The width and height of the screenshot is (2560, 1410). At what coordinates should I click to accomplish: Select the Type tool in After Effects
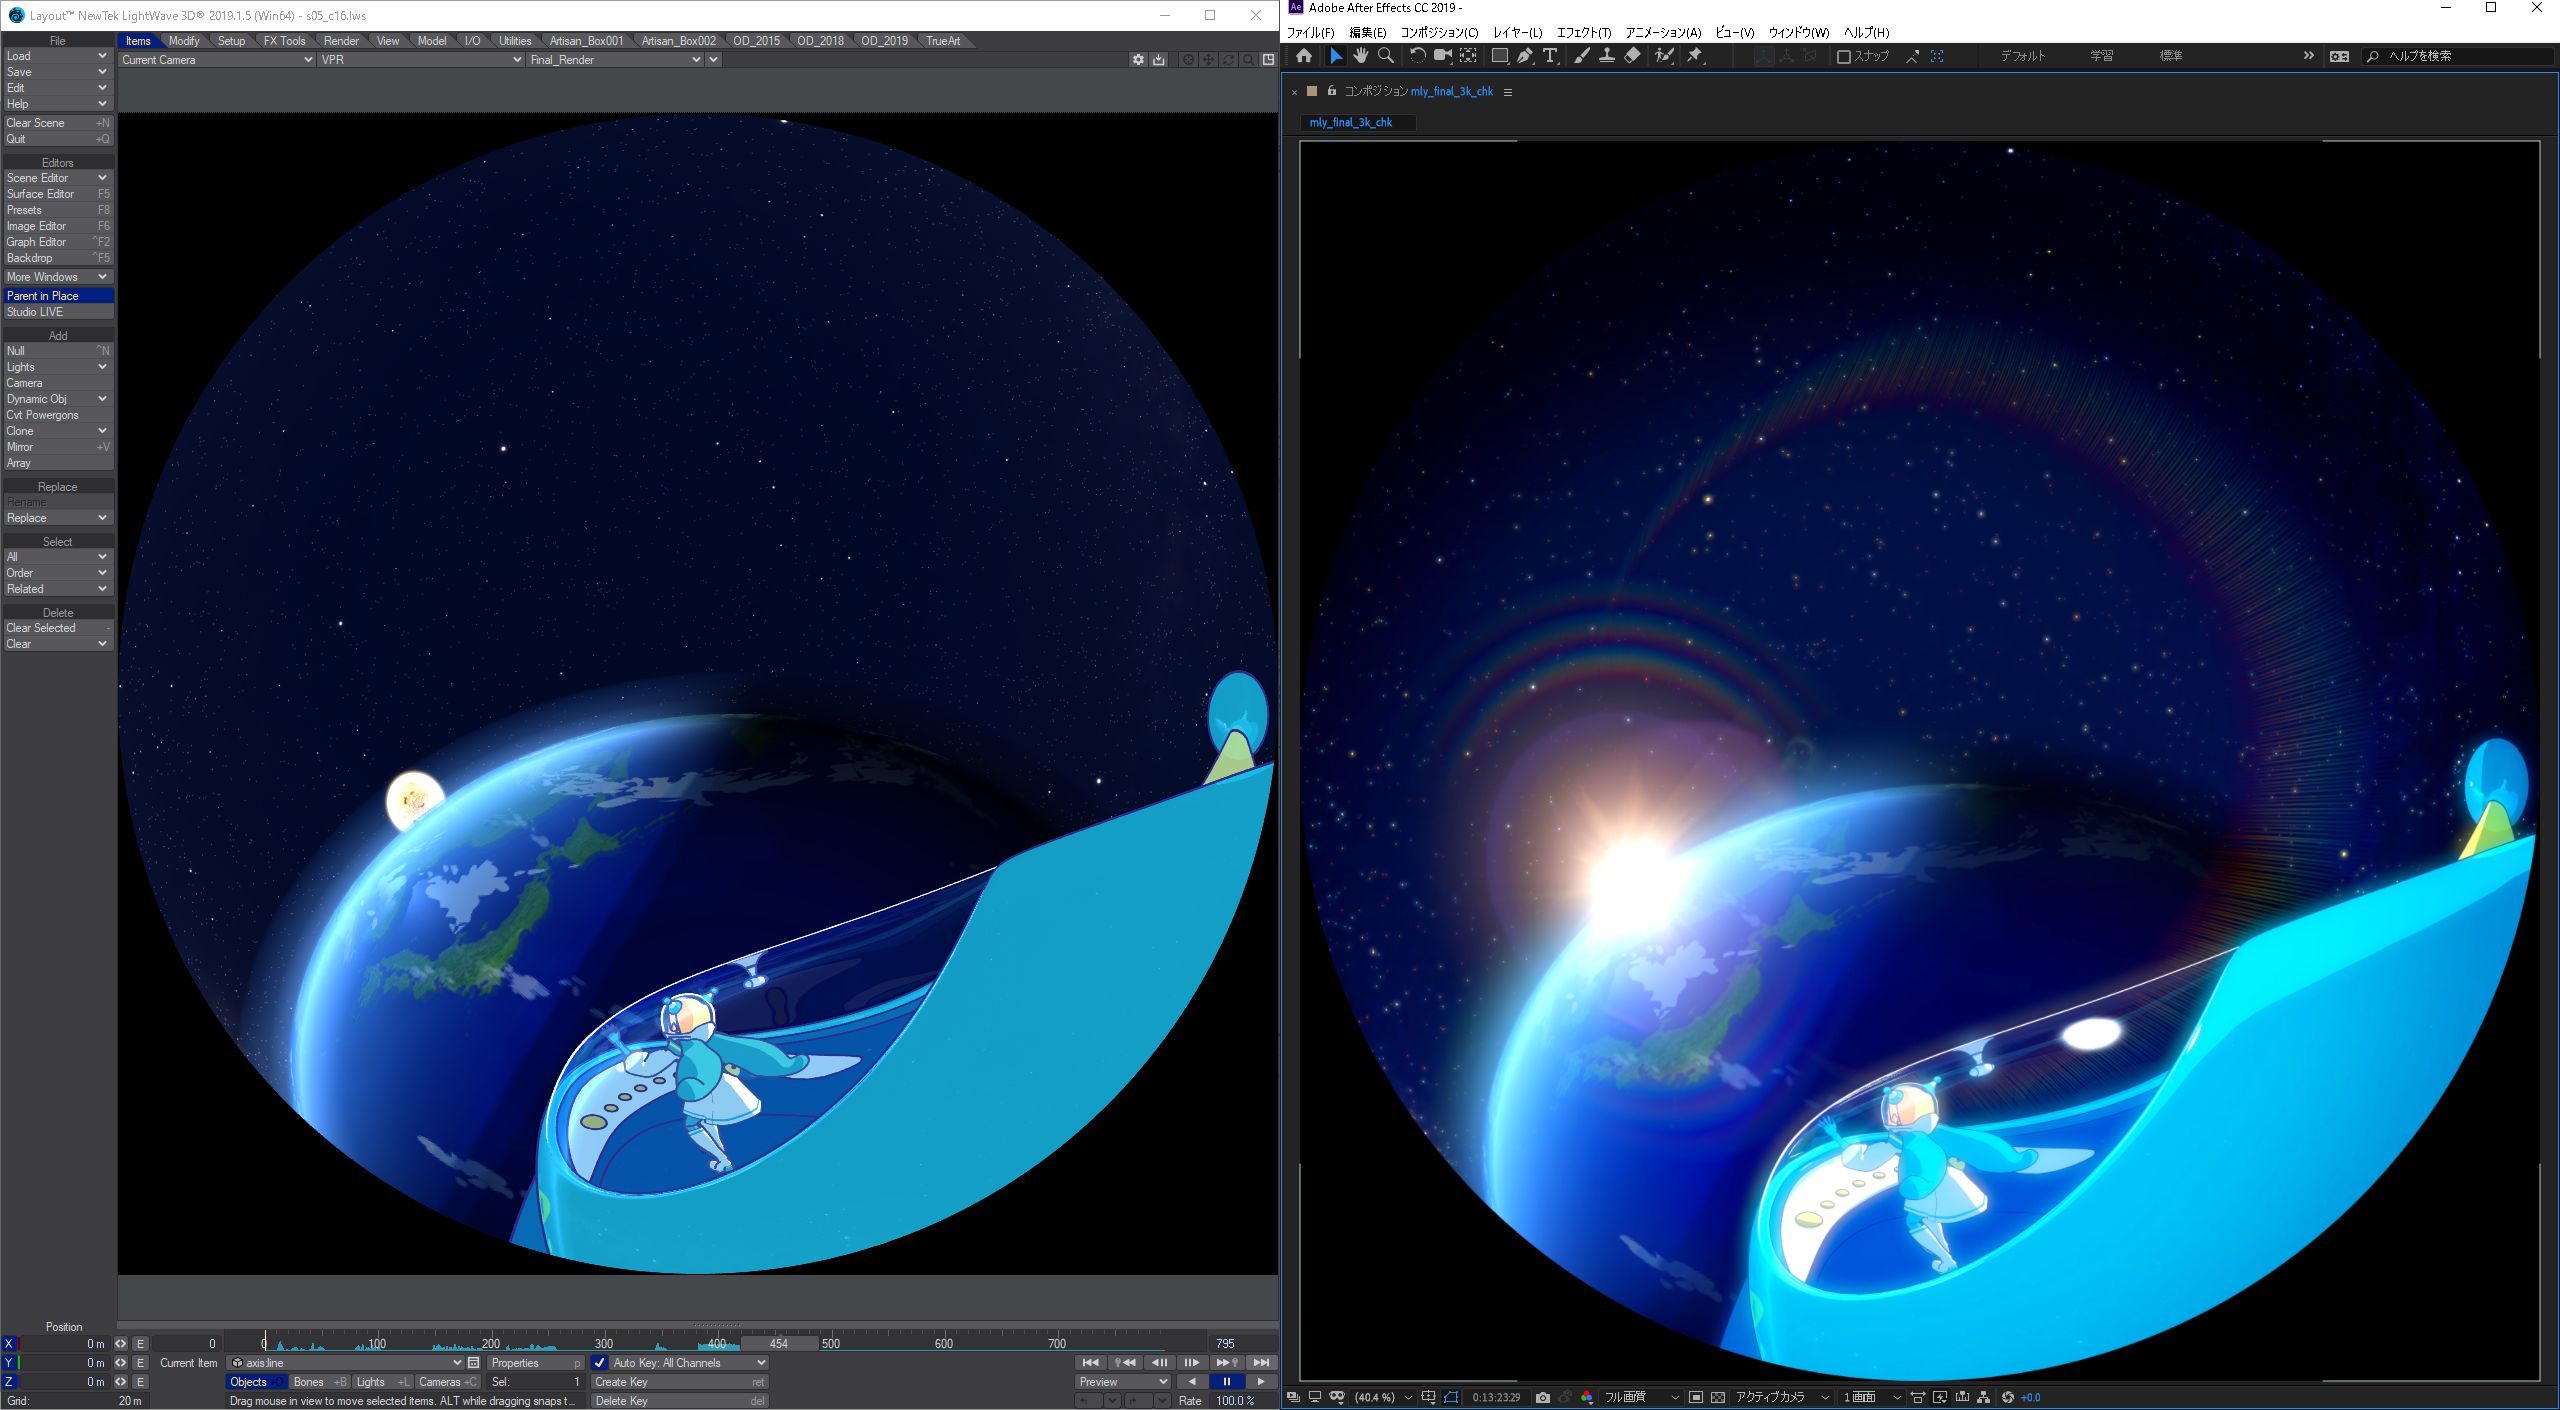(1550, 56)
